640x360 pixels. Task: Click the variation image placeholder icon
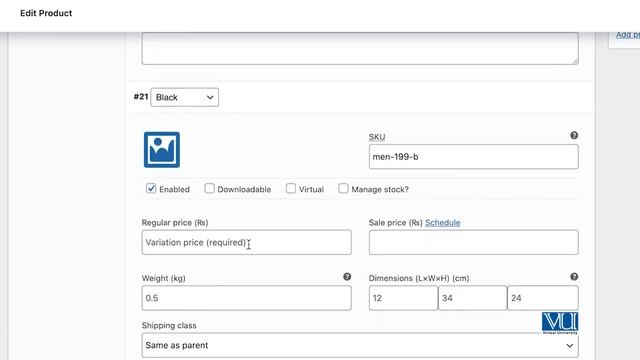click(162, 150)
